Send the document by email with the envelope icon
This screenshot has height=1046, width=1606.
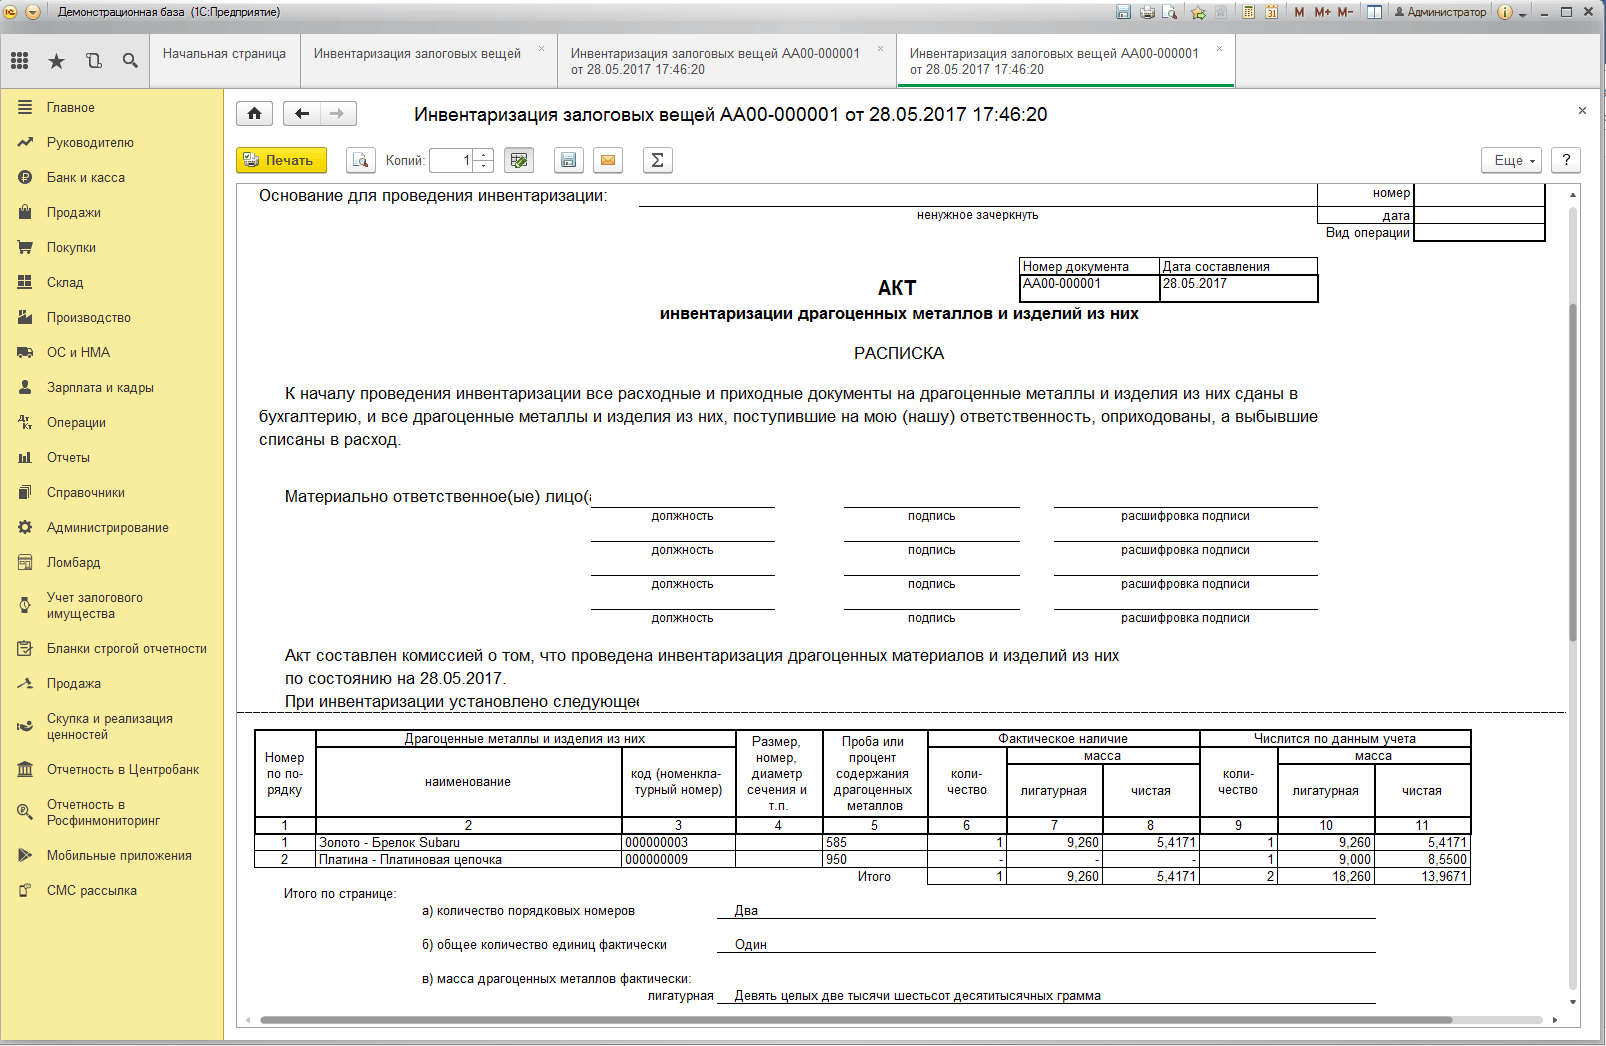click(608, 160)
